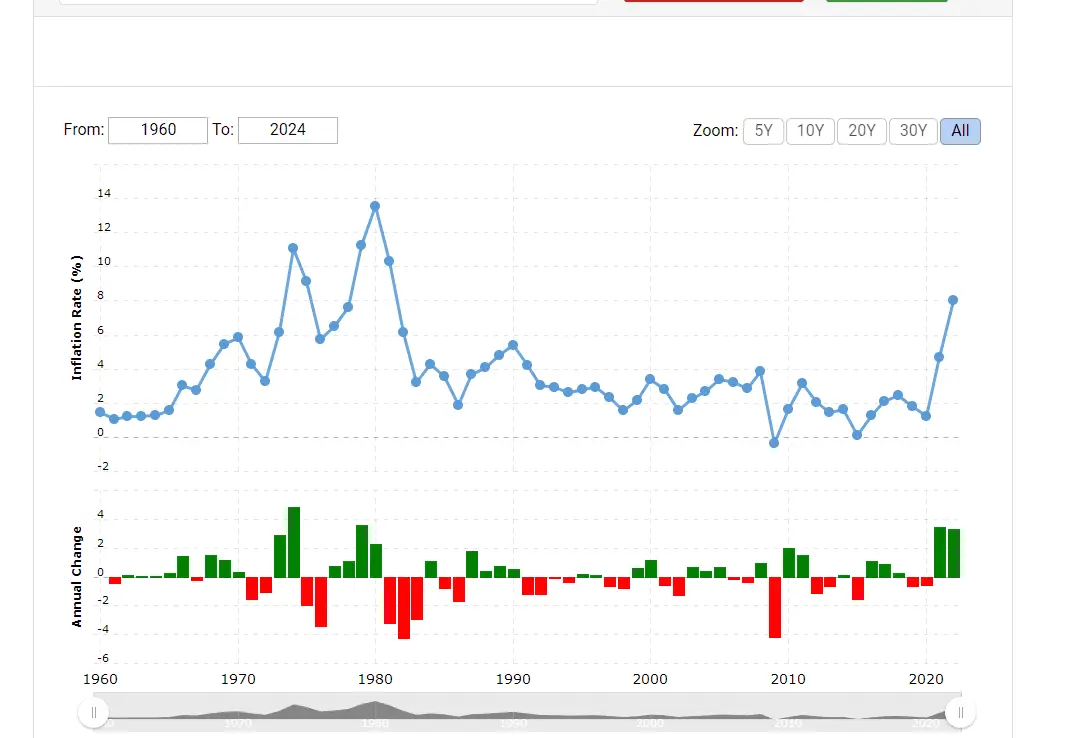The width and height of the screenshot is (1092, 738).
Task: Select the 2009 negative inflation data point
Action: (x=774, y=442)
